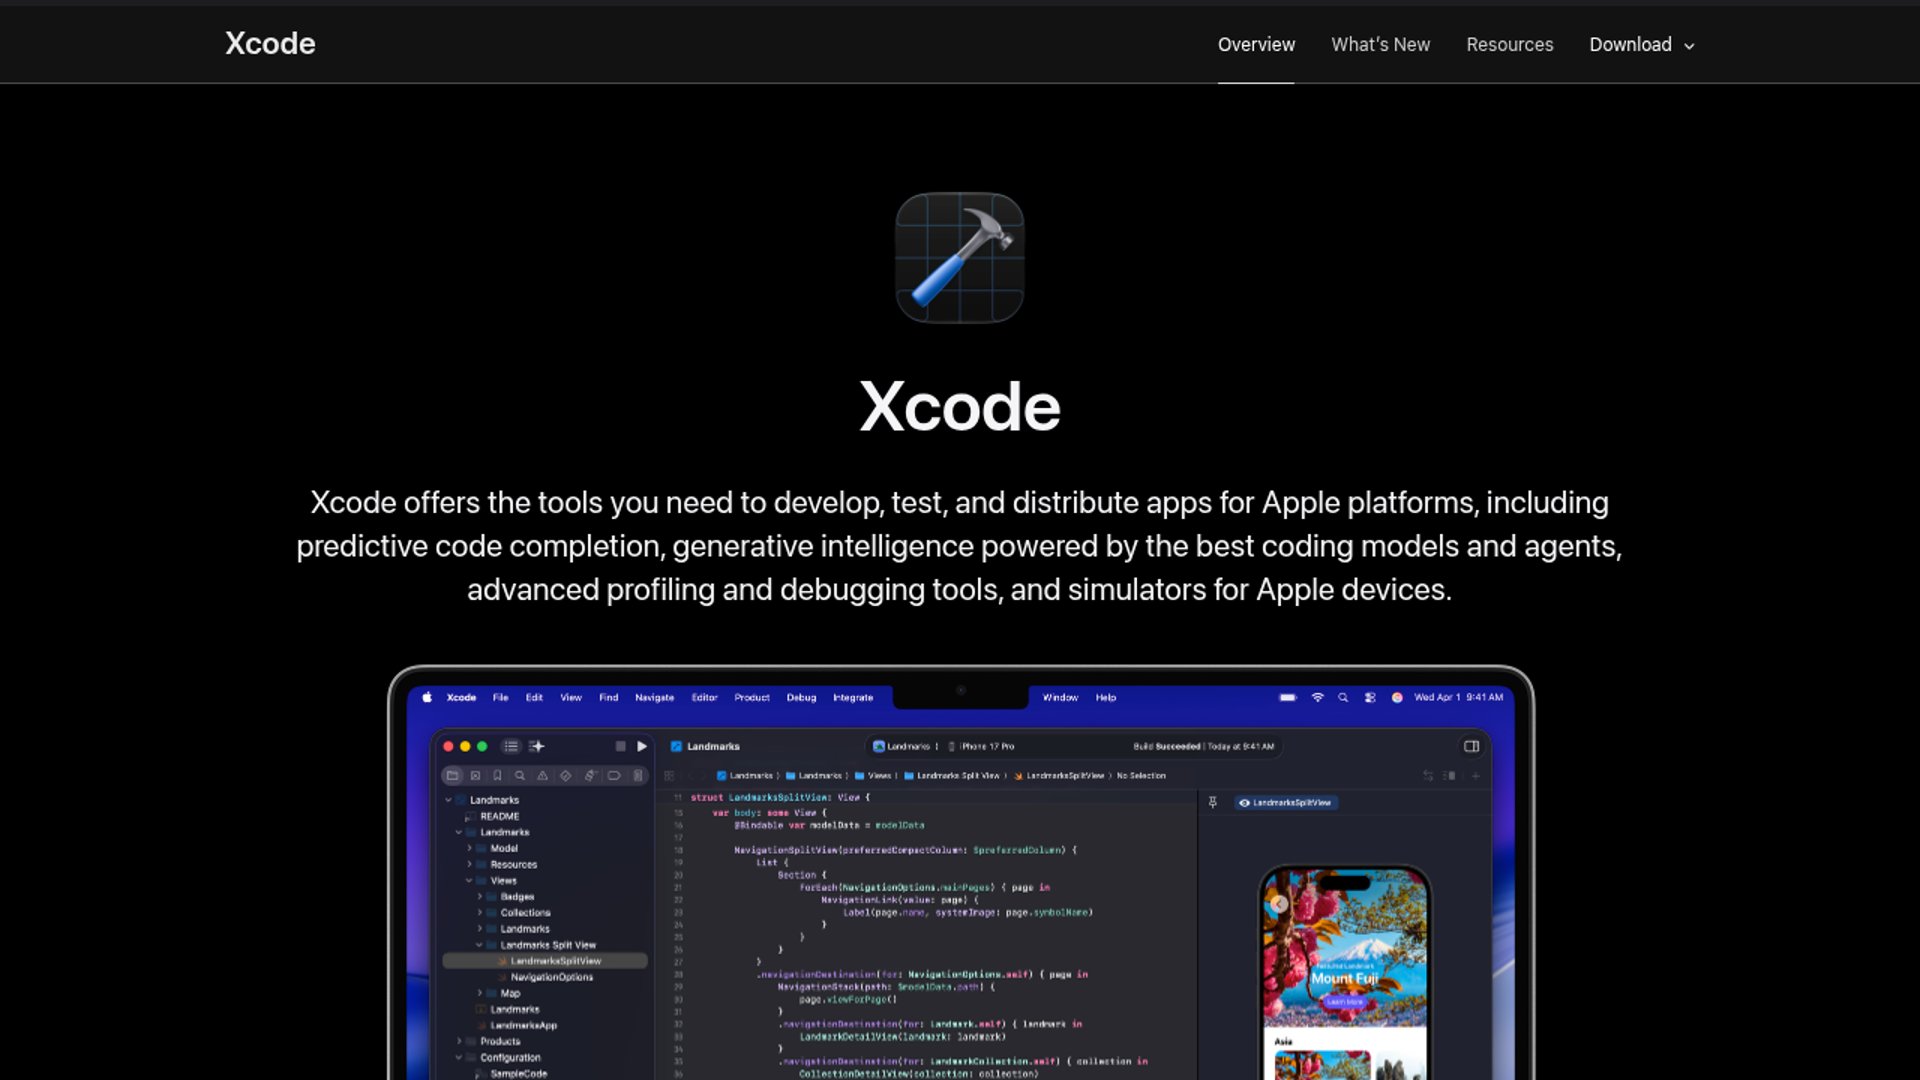Expand the Products folder
Viewport: 1920px width, 1080px height.
pos(459,1041)
